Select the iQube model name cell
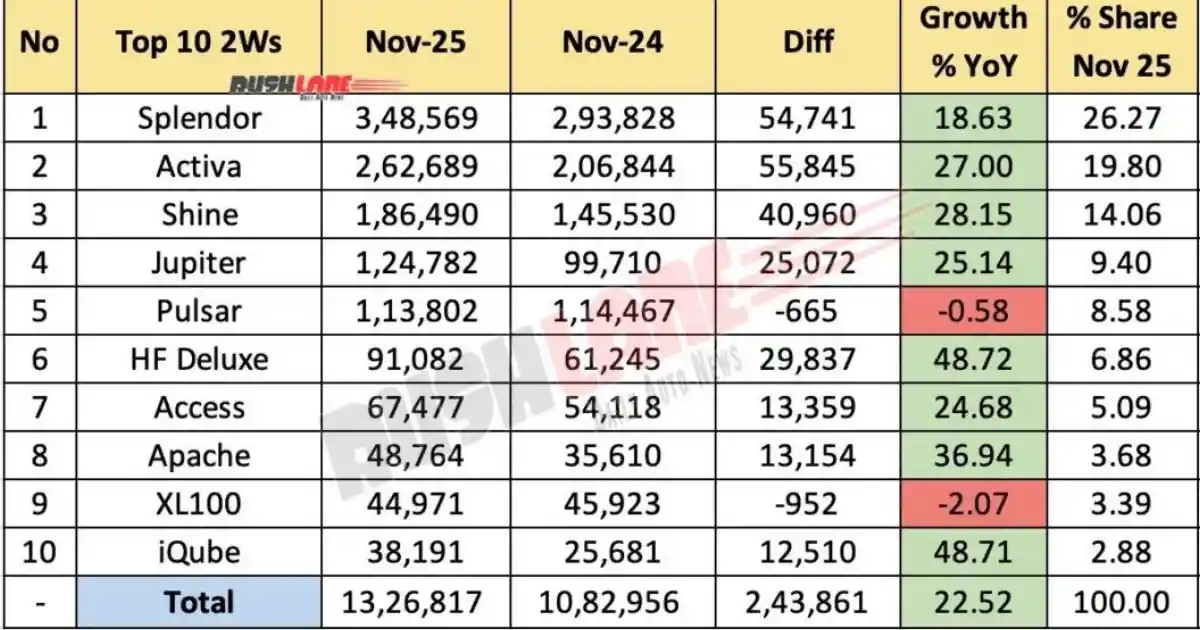1200x630 pixels. (198, 553)
